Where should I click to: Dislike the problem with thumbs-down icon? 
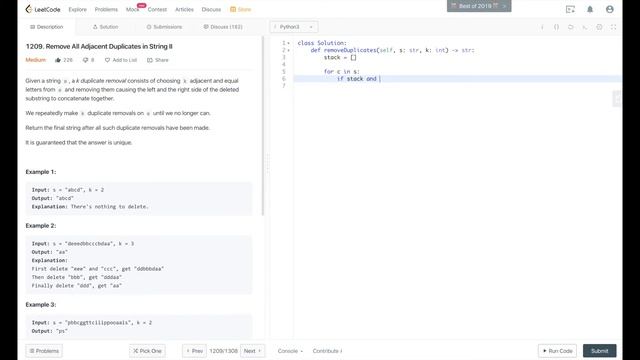(x=85, y=60)
